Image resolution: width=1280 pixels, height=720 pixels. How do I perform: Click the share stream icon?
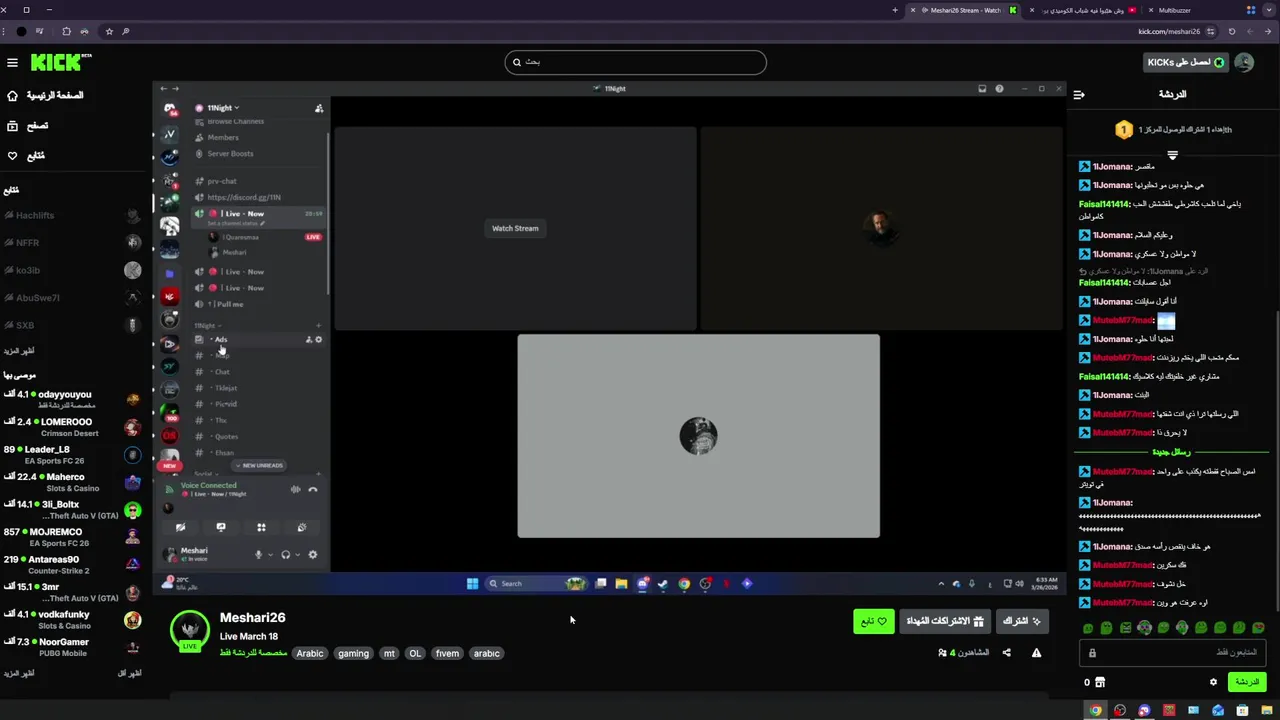[x=1006, y=653]
